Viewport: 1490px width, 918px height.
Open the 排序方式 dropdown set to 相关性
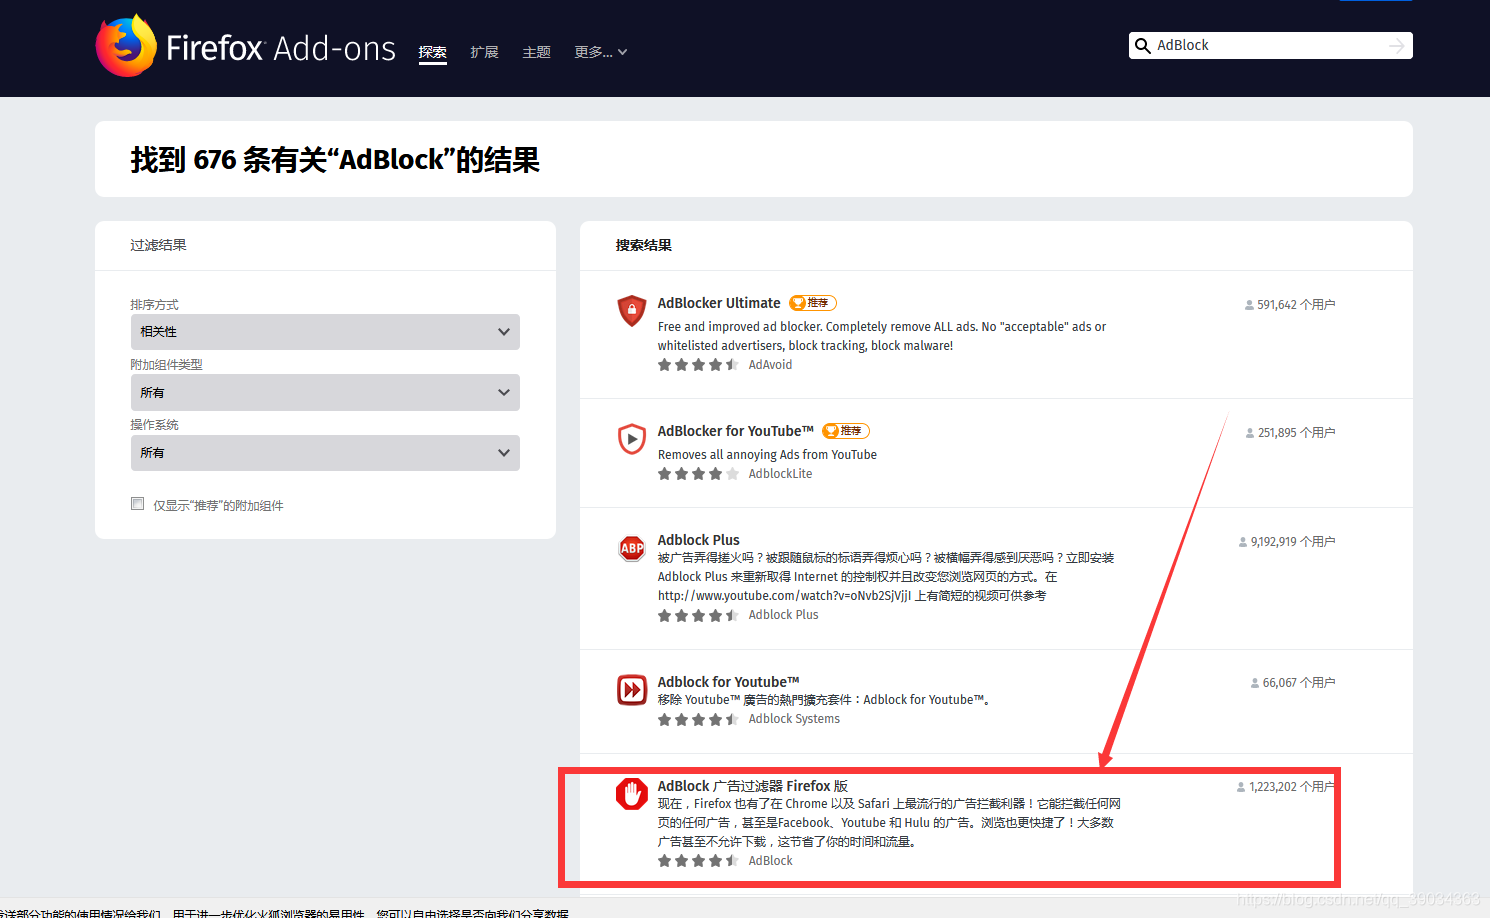pyautogui.click(x=325, y=332)
